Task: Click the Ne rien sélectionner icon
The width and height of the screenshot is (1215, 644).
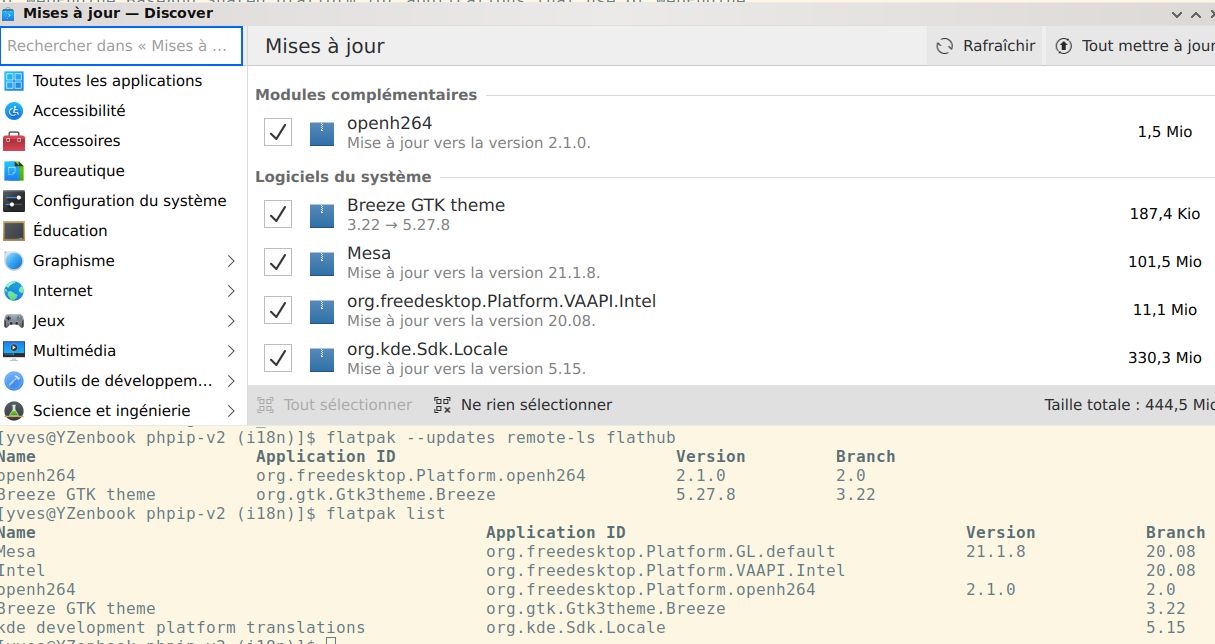Action: (x=442, y=405)
